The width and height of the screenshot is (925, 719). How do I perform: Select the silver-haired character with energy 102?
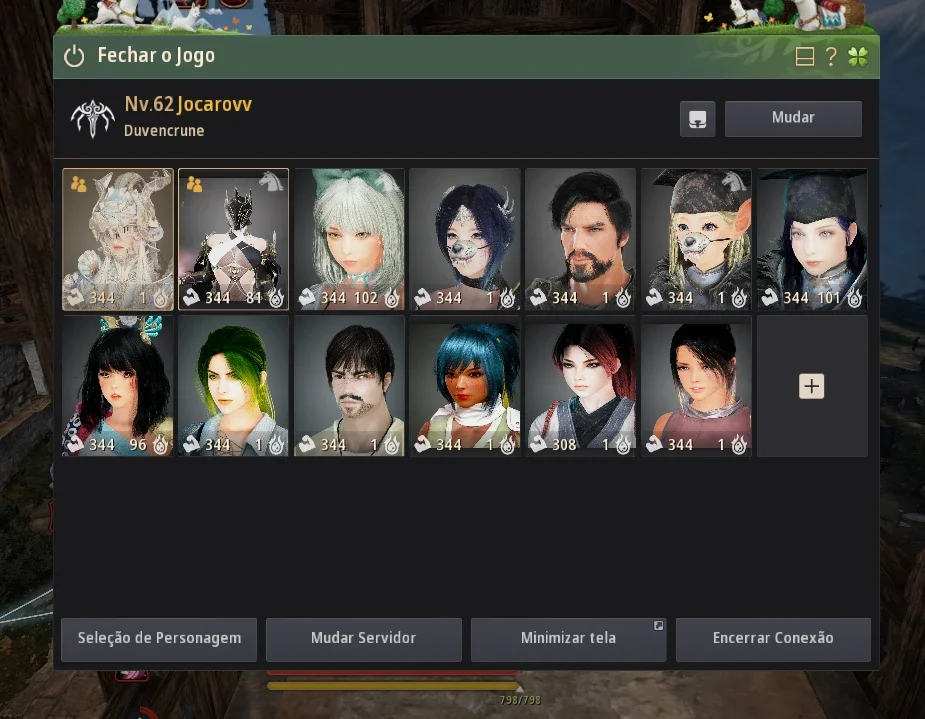click(349, 239)
